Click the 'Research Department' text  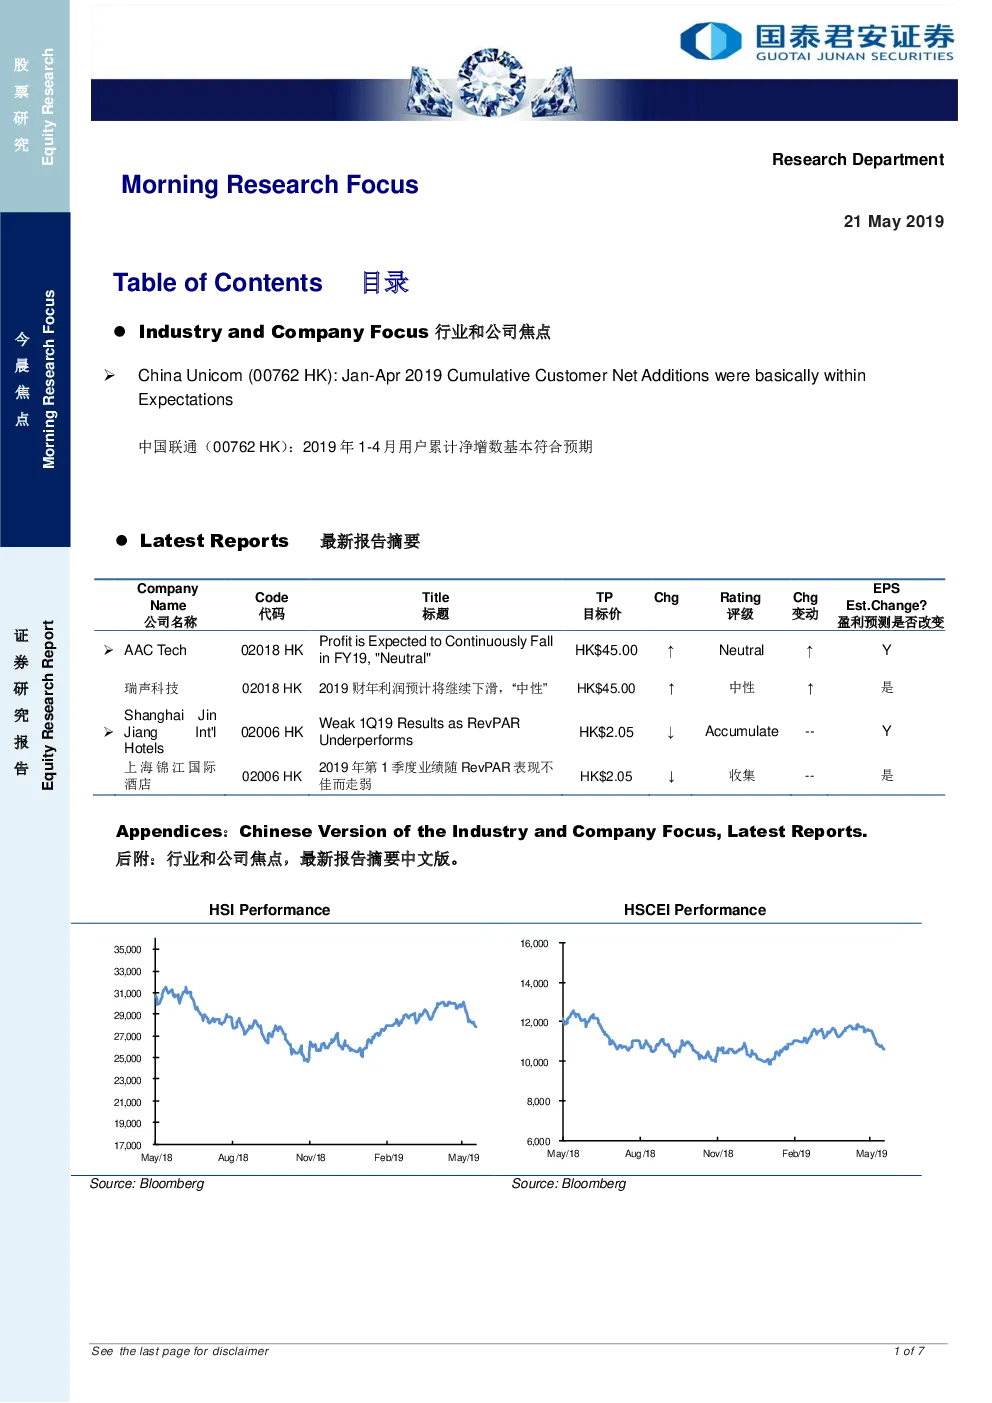tap(858, 159)
